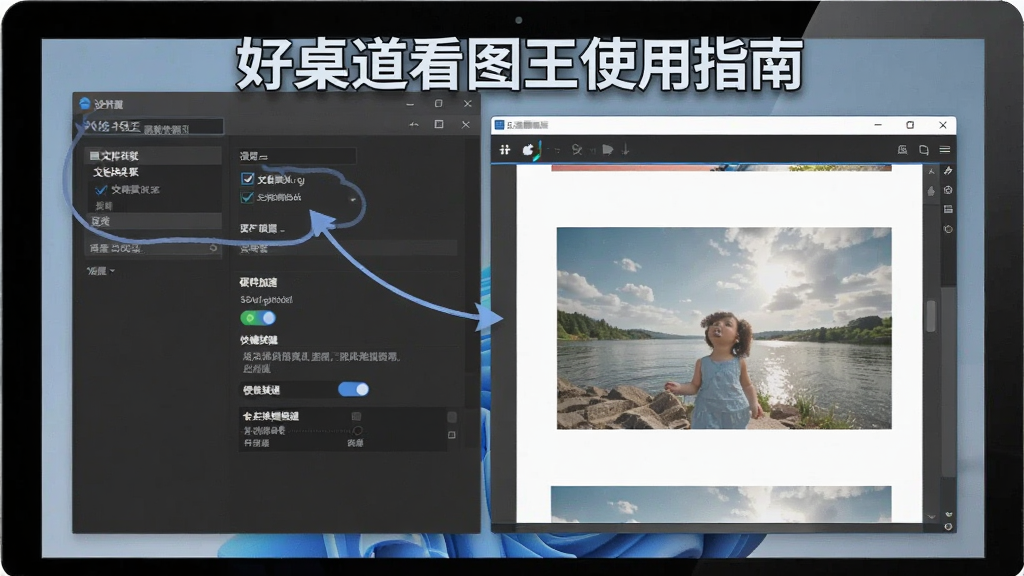Open the hamburger menu in the viewer toolbar
Screen dimensions: 1024x576
click(944, 150)
